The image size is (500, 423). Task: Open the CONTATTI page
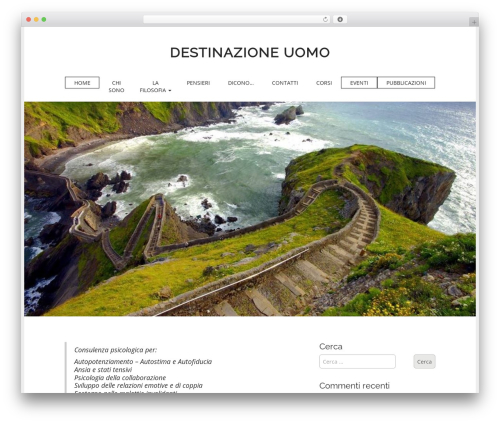pyautogui.click(x=285, y=83)
